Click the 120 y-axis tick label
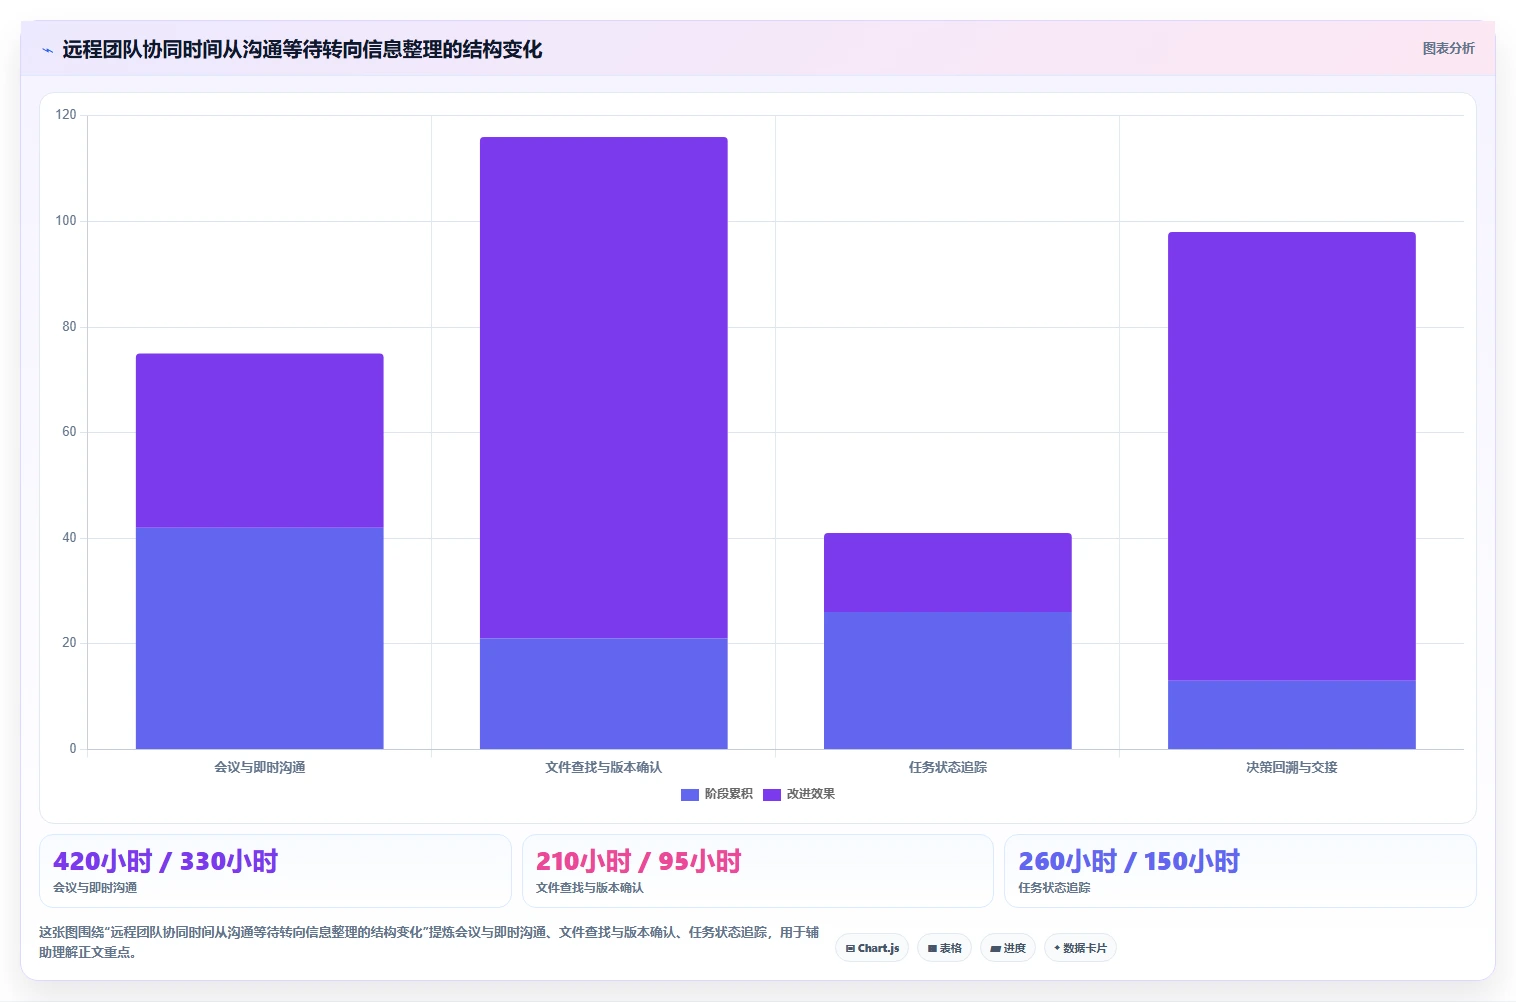 click(x=66, y=115)
